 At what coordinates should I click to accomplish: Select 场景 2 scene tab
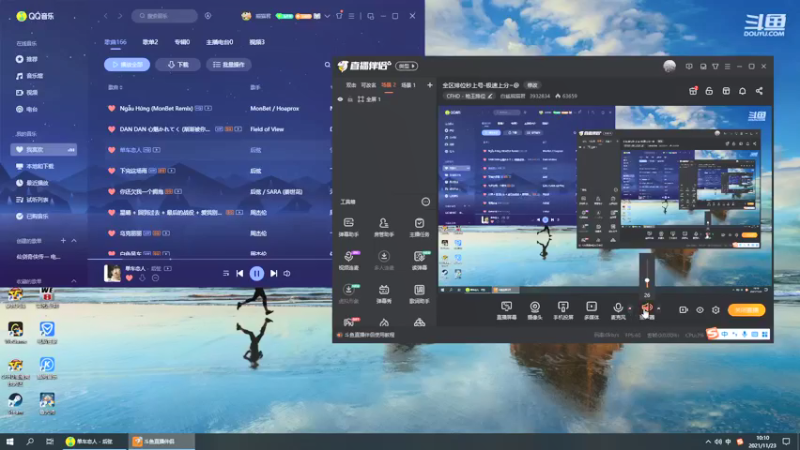388,85
